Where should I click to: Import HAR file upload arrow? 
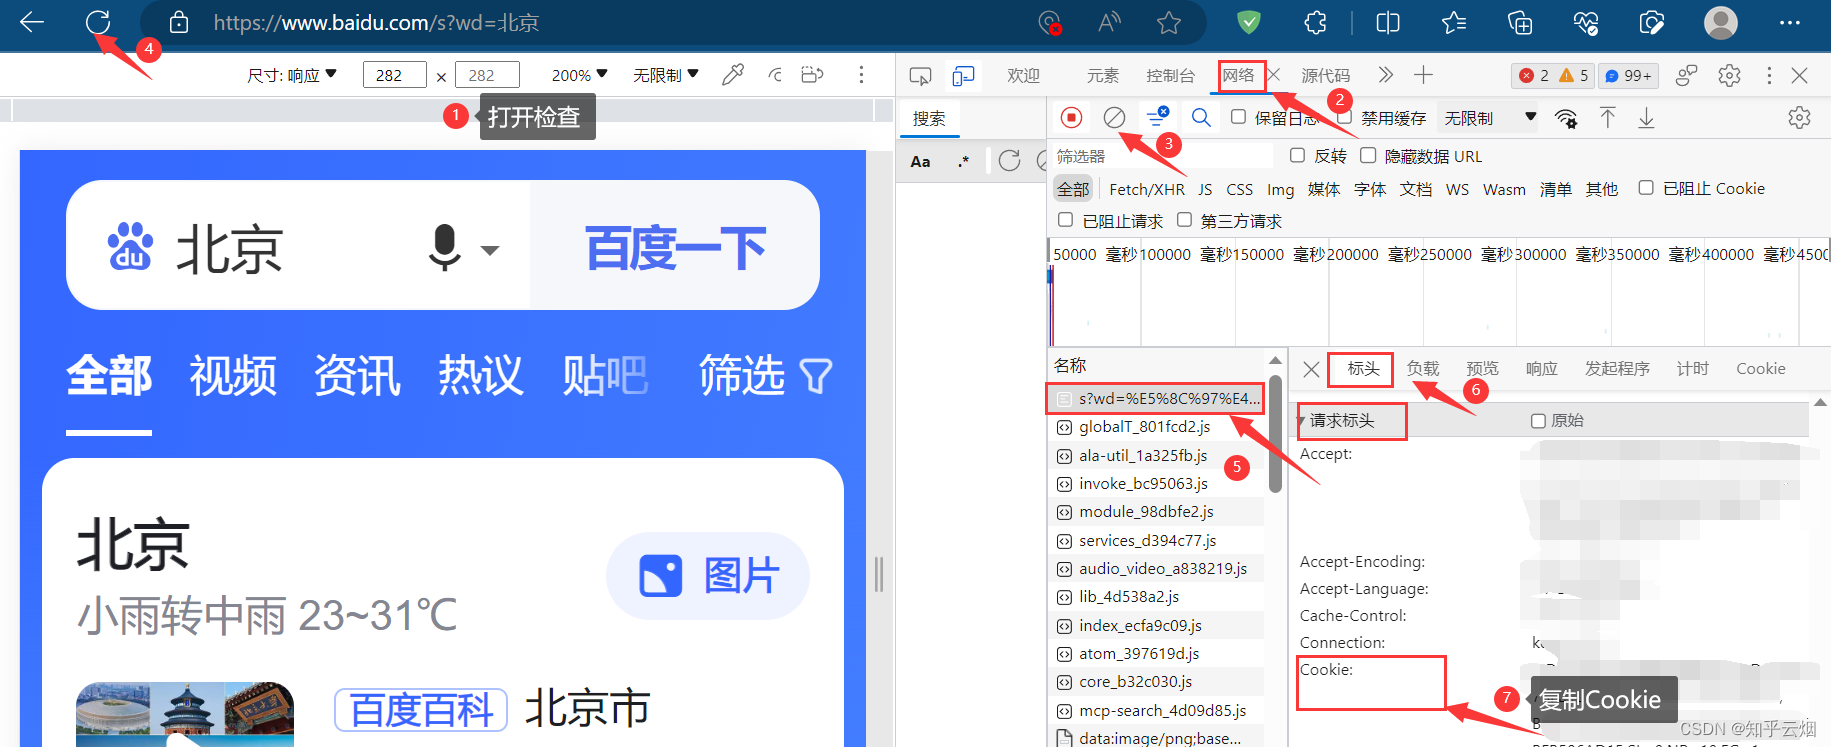coord(1607,118)
